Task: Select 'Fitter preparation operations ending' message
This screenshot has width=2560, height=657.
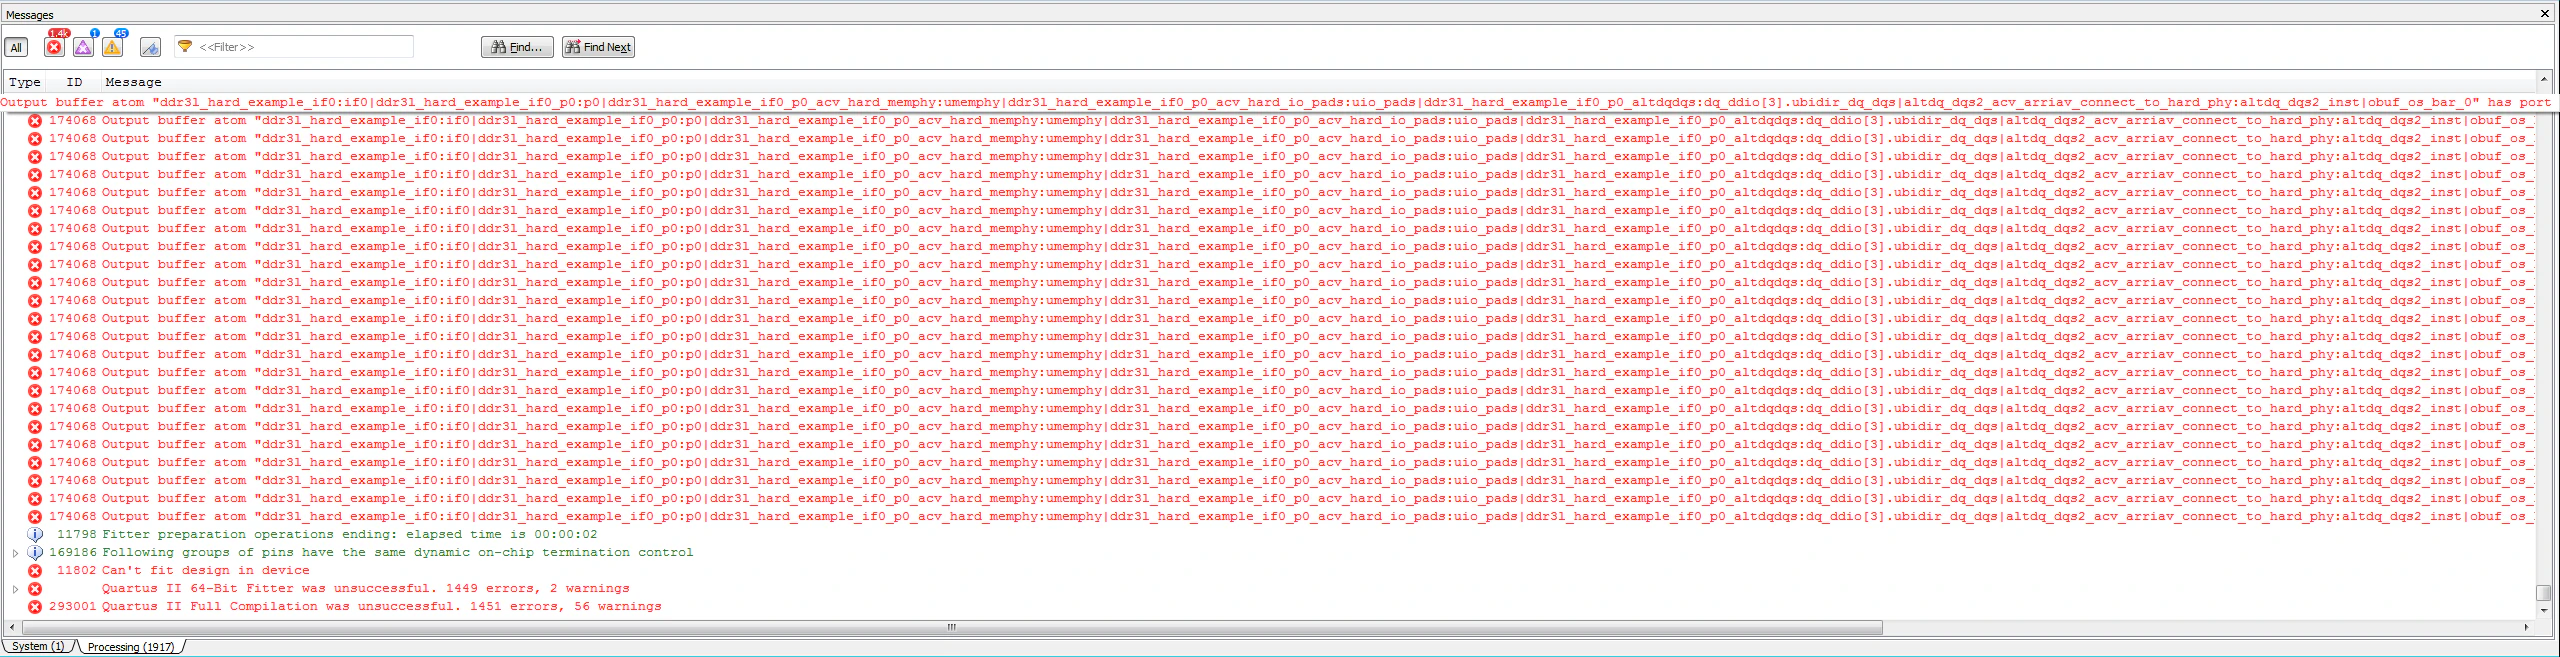Action: pyautogui.click(x=349, y=535)
